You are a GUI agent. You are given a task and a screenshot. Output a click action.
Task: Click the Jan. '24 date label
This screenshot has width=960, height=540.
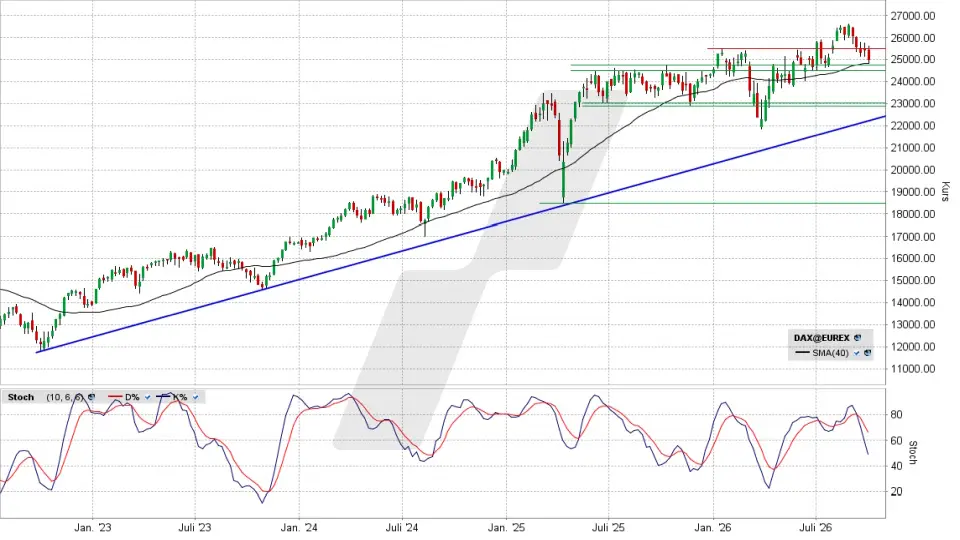coord(299,528)
